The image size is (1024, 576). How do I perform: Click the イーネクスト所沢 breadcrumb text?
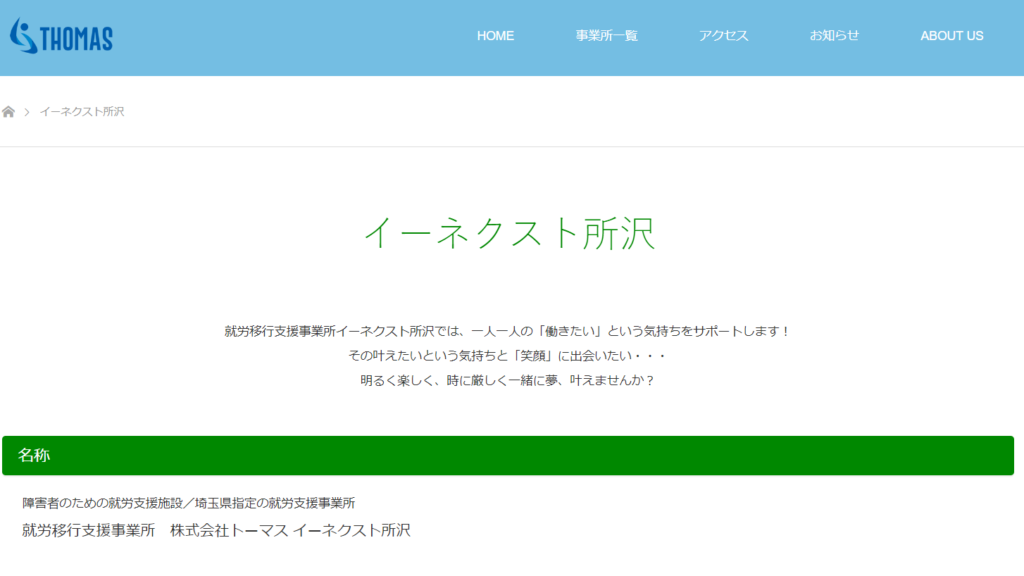point(82,112)
